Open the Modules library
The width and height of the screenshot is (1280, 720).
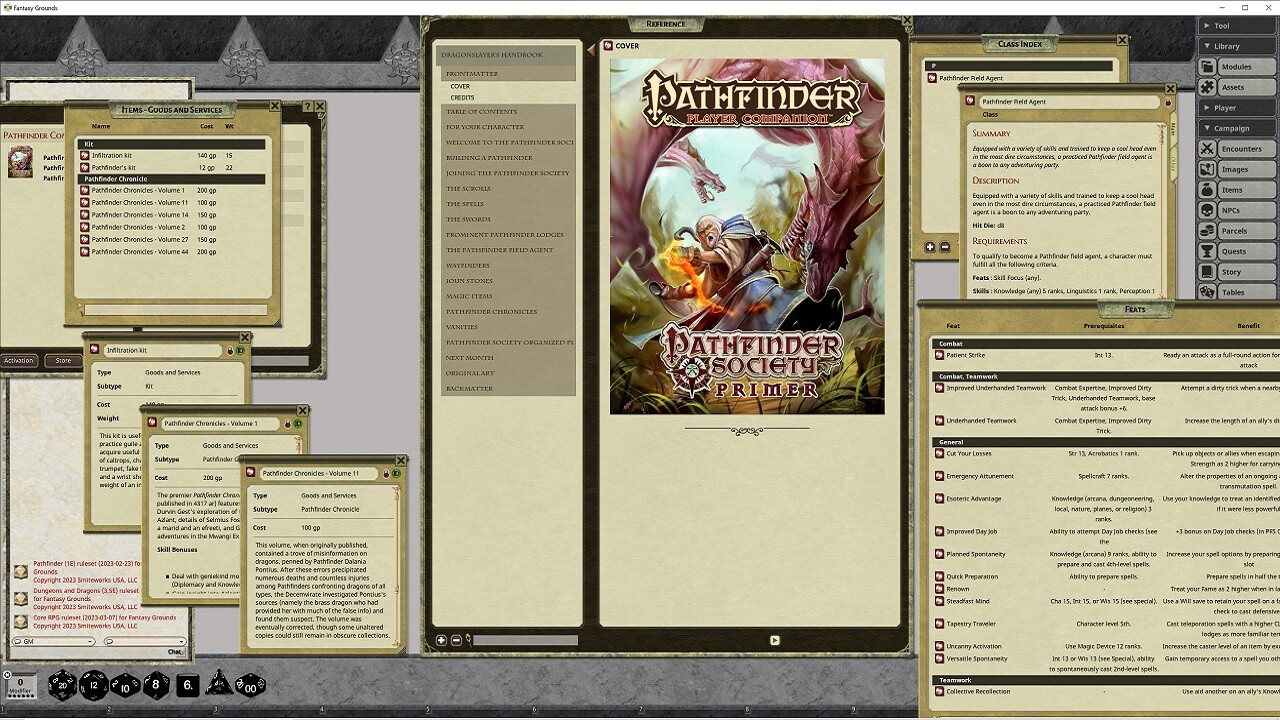(1237, 66)
